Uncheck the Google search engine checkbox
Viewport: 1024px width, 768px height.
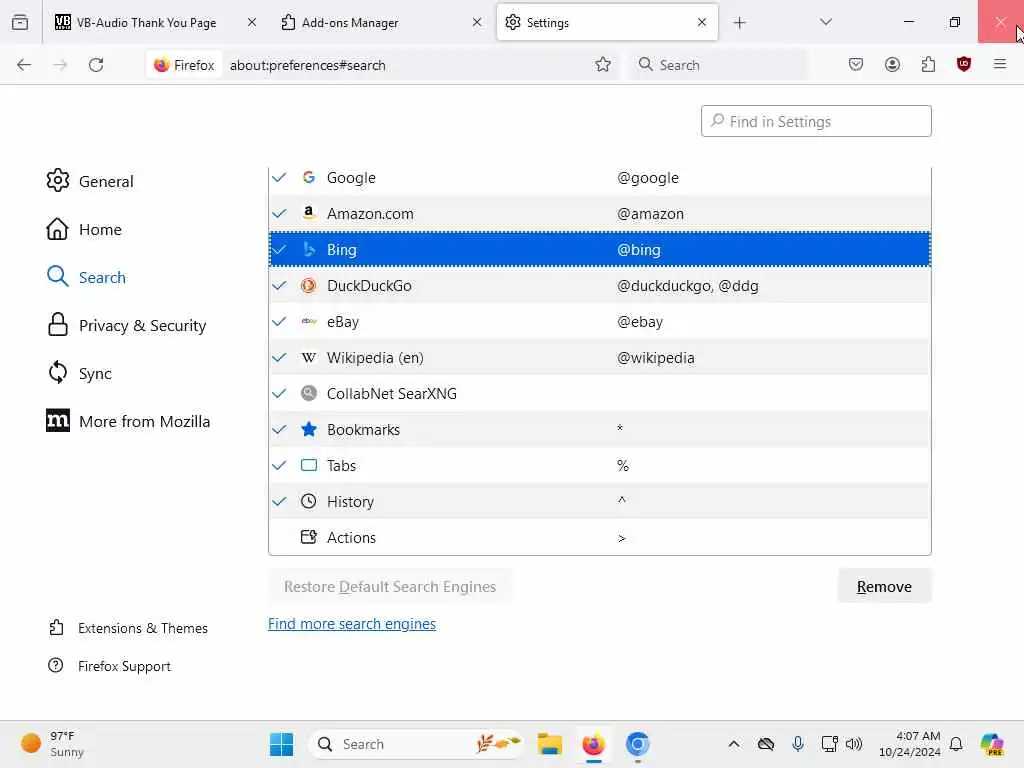click(280, 178)
